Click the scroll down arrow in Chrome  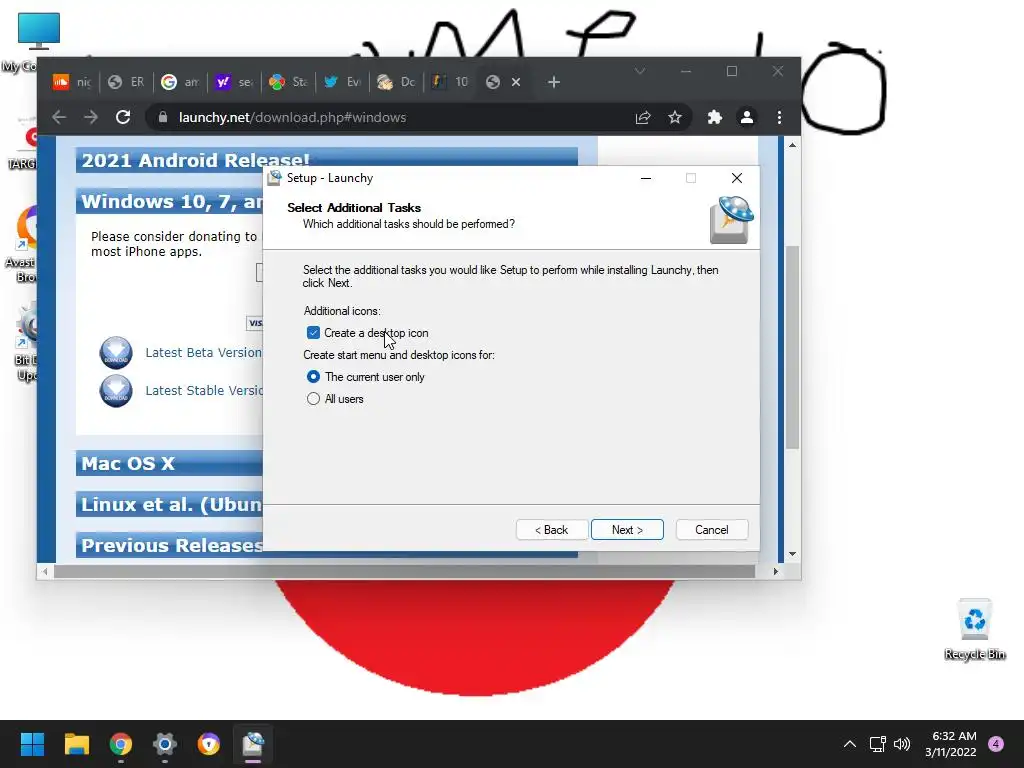pyautogui.click(x=792, y=554)
